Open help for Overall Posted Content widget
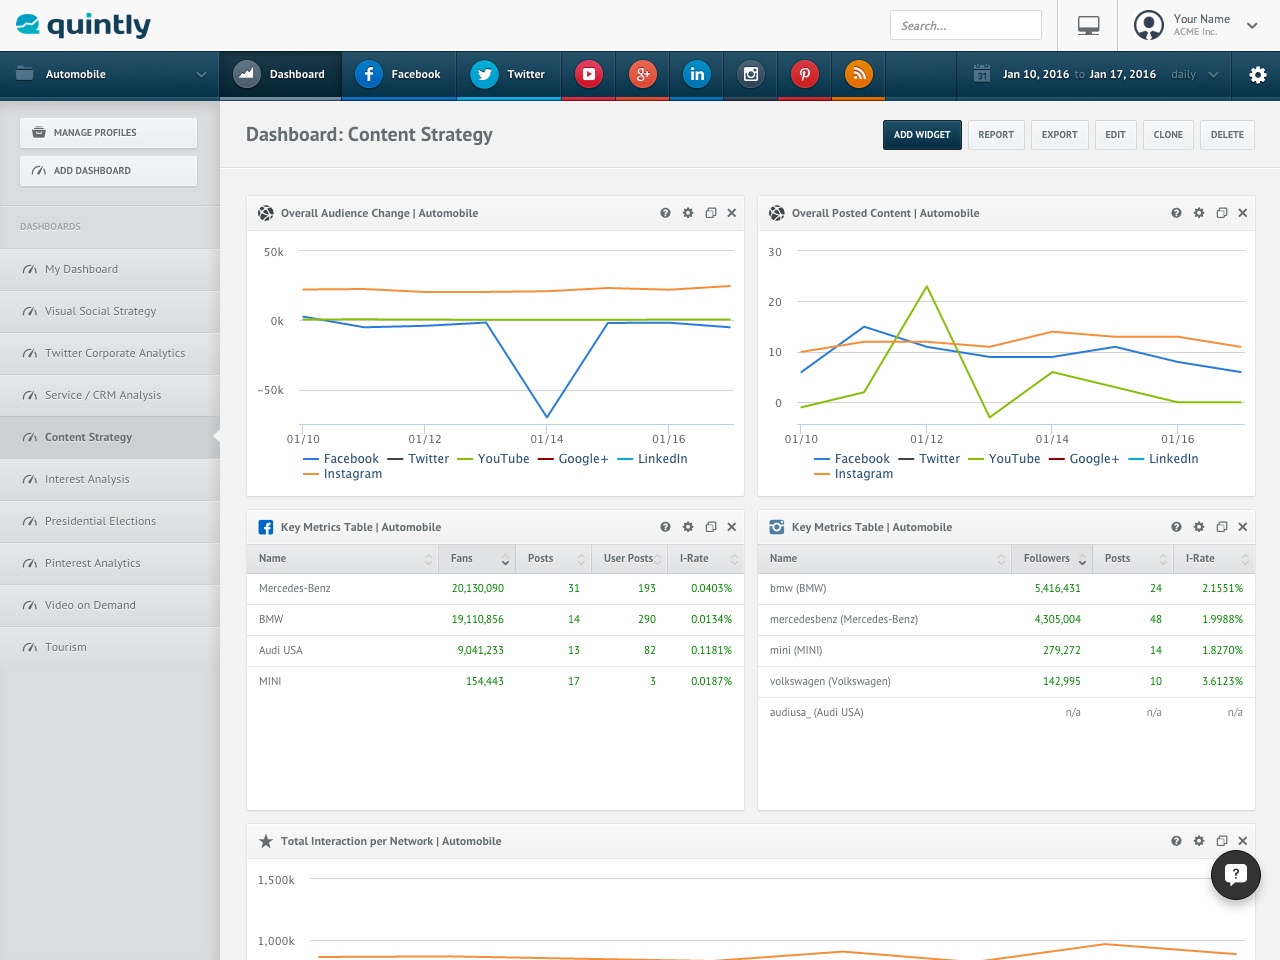Screen dimensions: 1280x960 point(1176,213)
